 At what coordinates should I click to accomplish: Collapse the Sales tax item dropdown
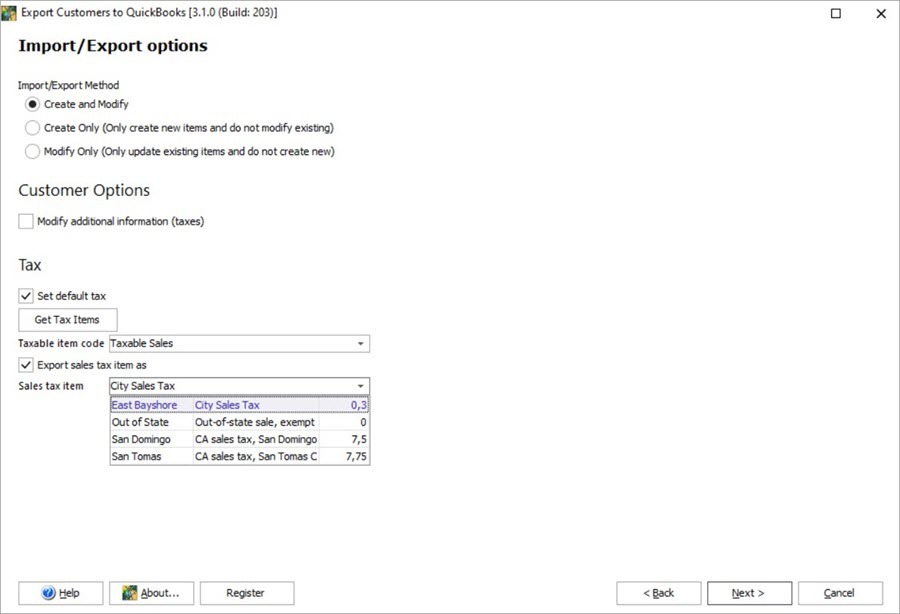click(x=360, y=386)
